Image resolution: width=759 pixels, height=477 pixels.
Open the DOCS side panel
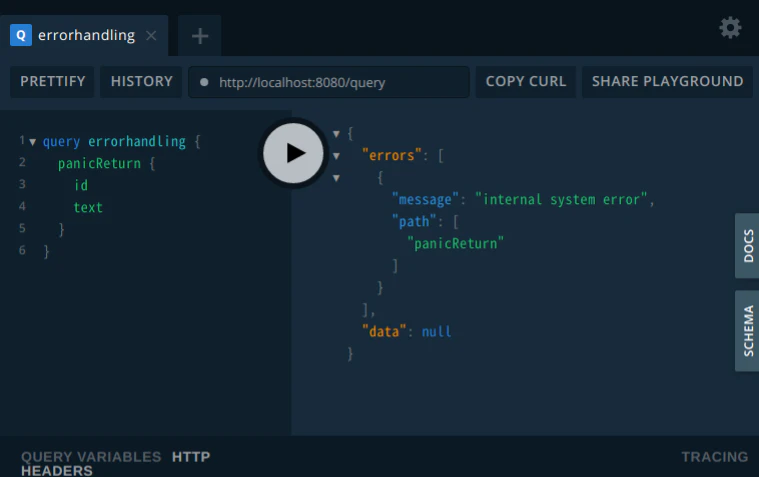(747, 246)
